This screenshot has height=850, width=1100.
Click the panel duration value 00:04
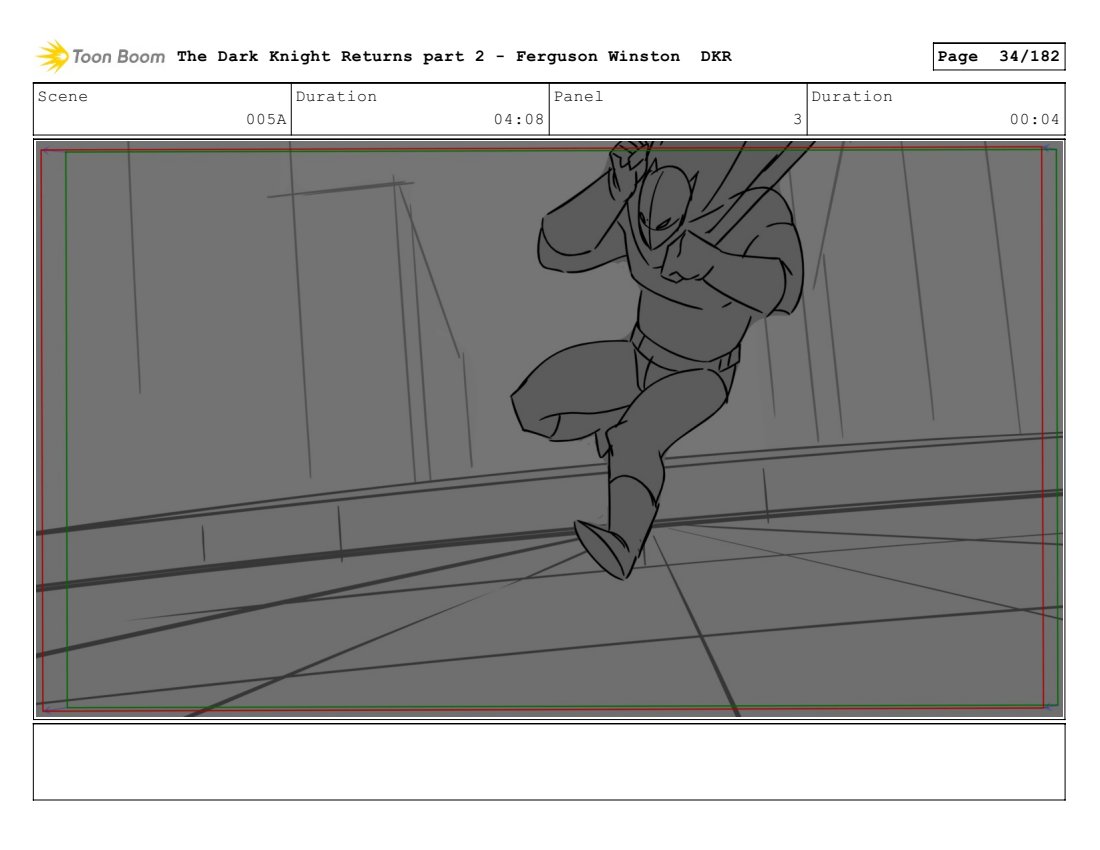click(x=1034, y=119)
